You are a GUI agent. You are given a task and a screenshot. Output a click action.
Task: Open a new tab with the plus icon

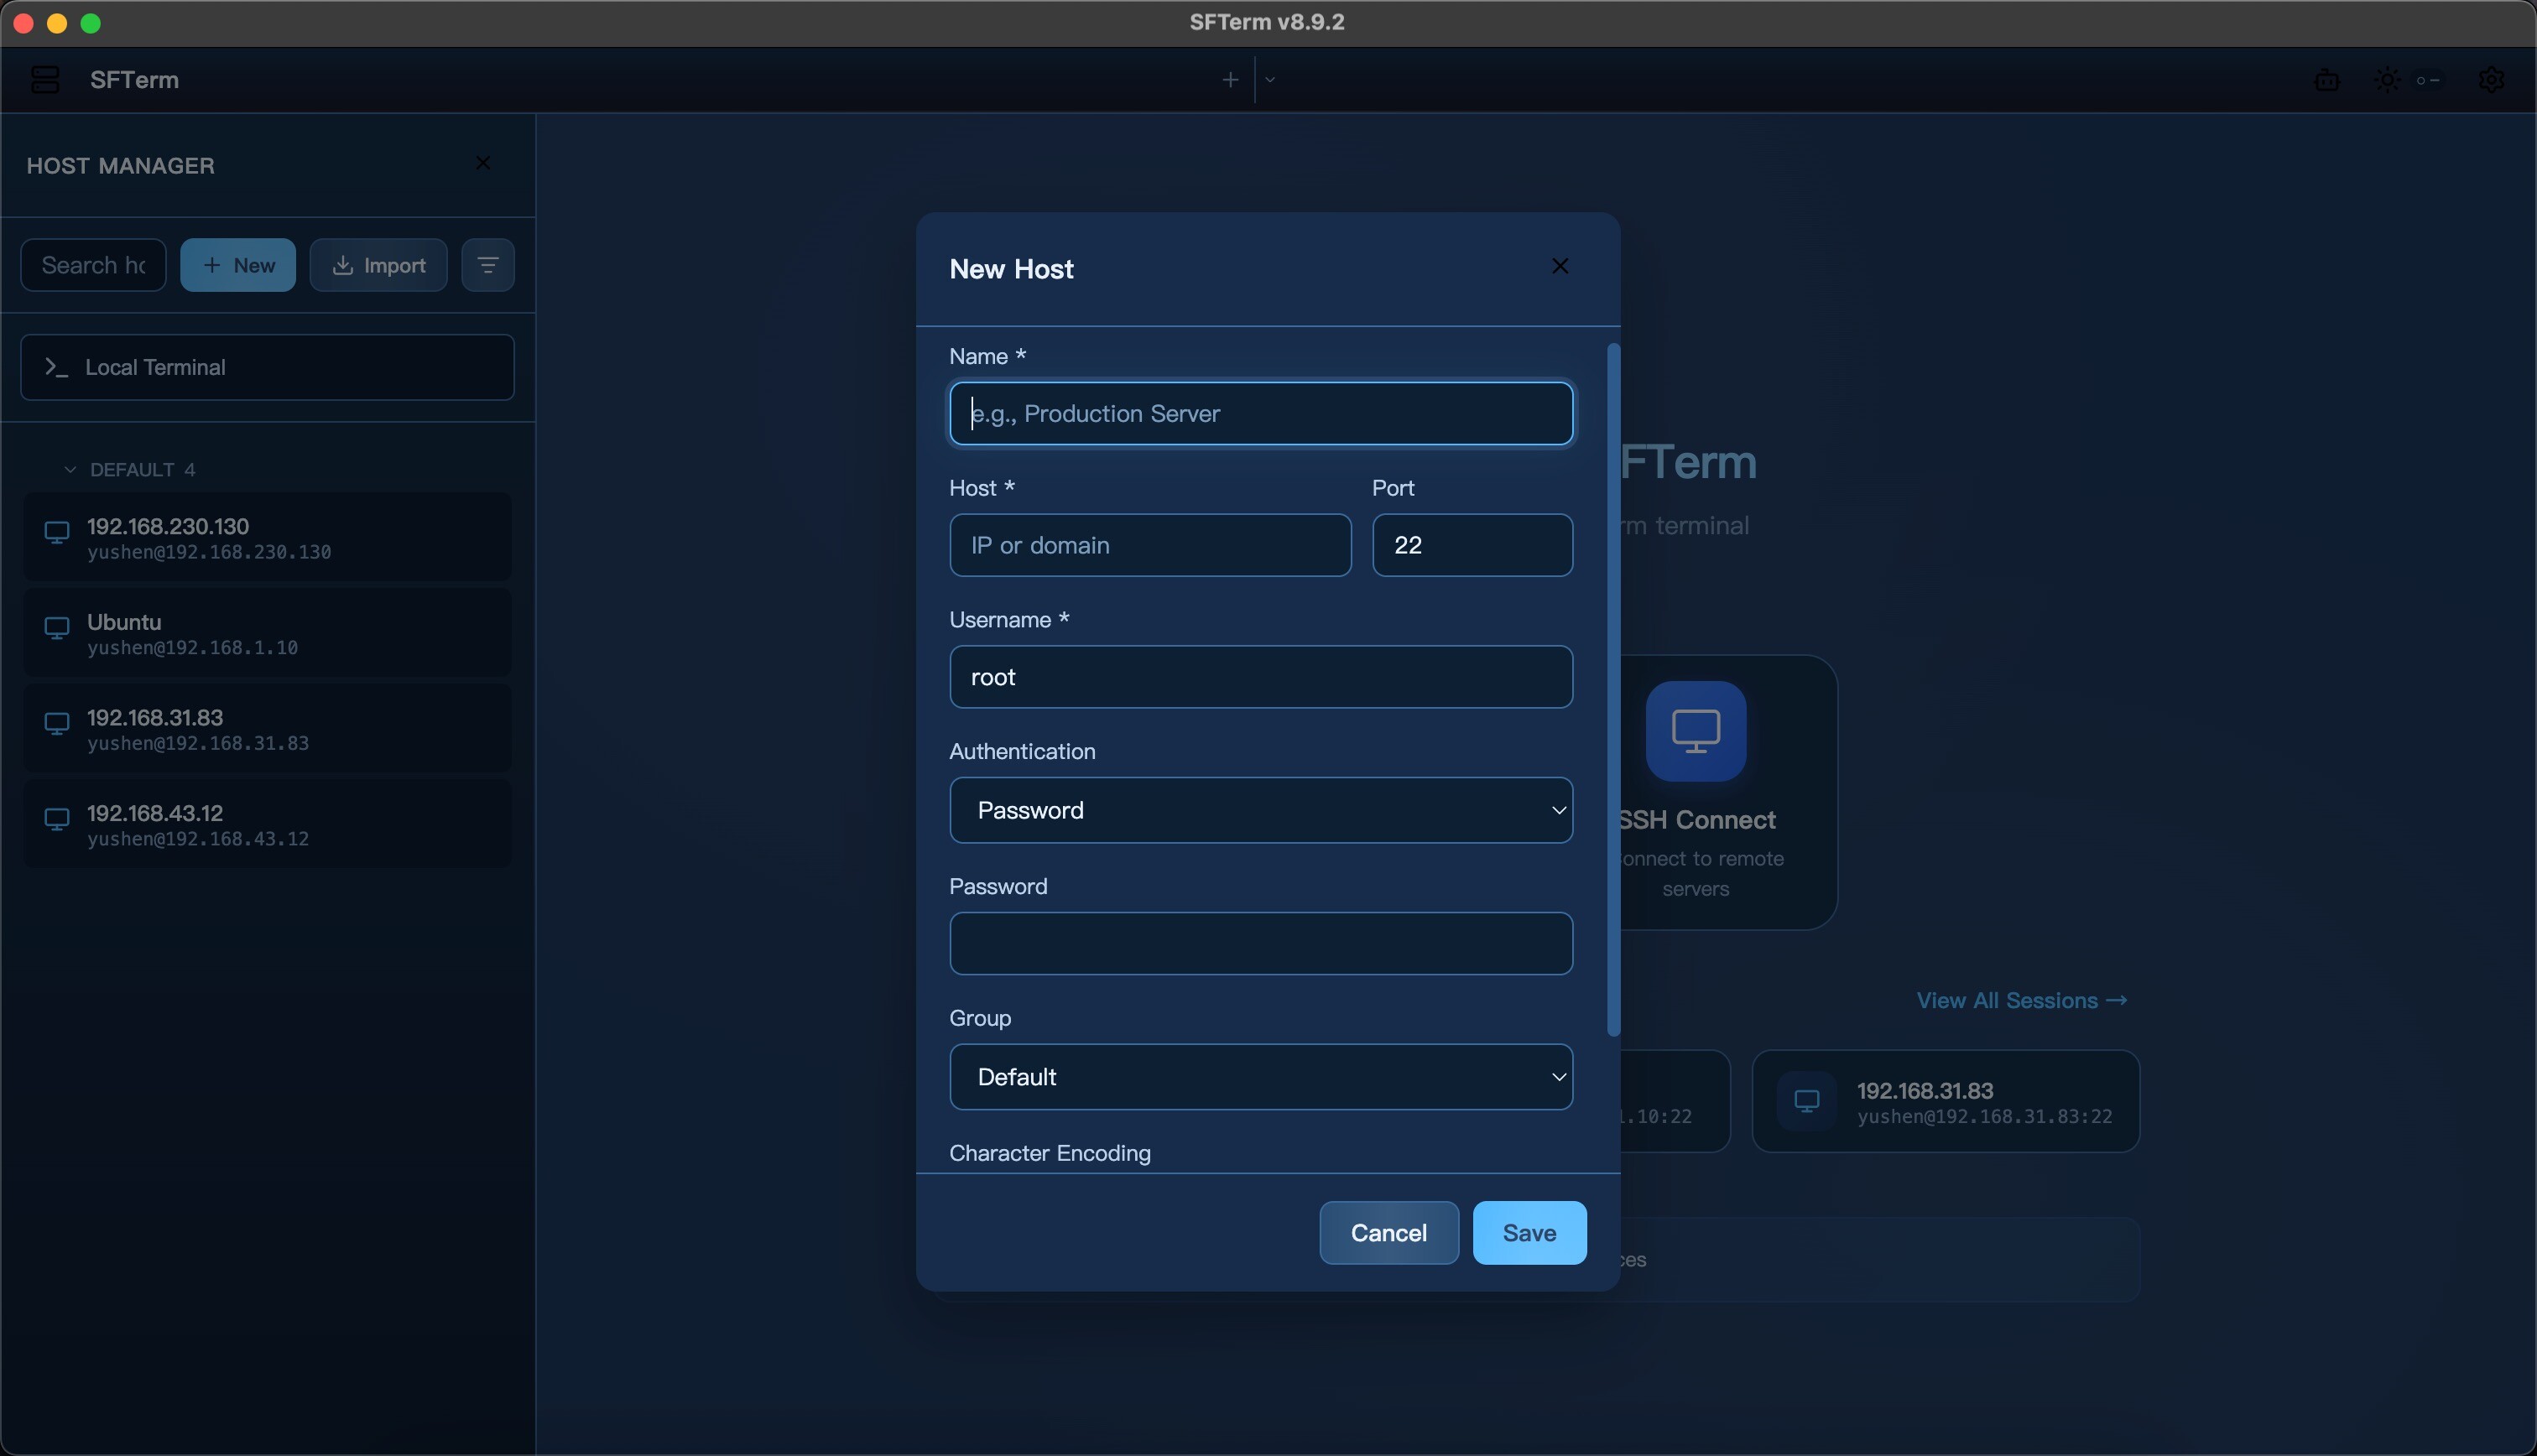click(x=1229, y=79)
